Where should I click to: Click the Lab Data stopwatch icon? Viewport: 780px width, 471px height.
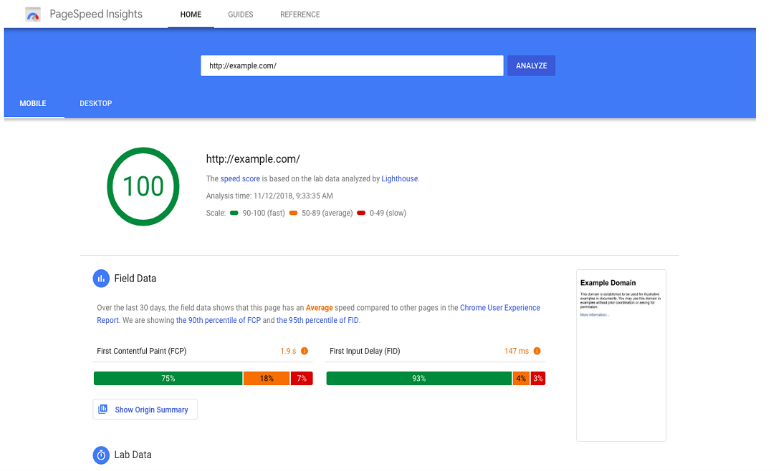click(x=101, y=455)
